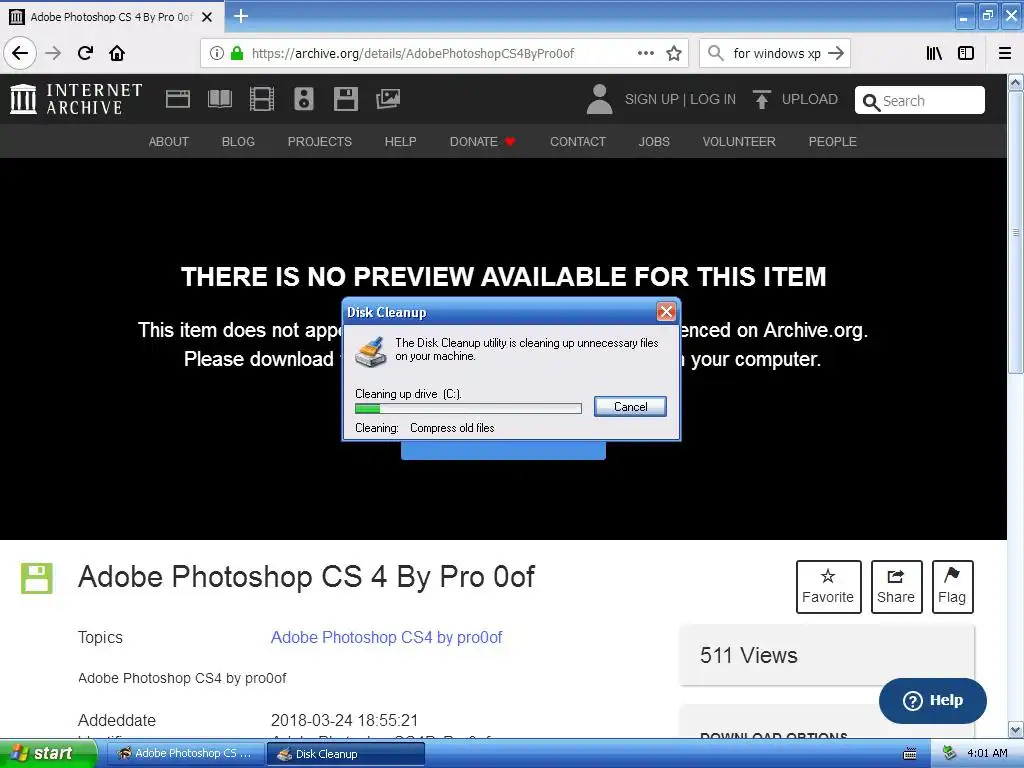Click the green secure padlock icon
Screen dimensions: 1024x768
tap(236, 53)
